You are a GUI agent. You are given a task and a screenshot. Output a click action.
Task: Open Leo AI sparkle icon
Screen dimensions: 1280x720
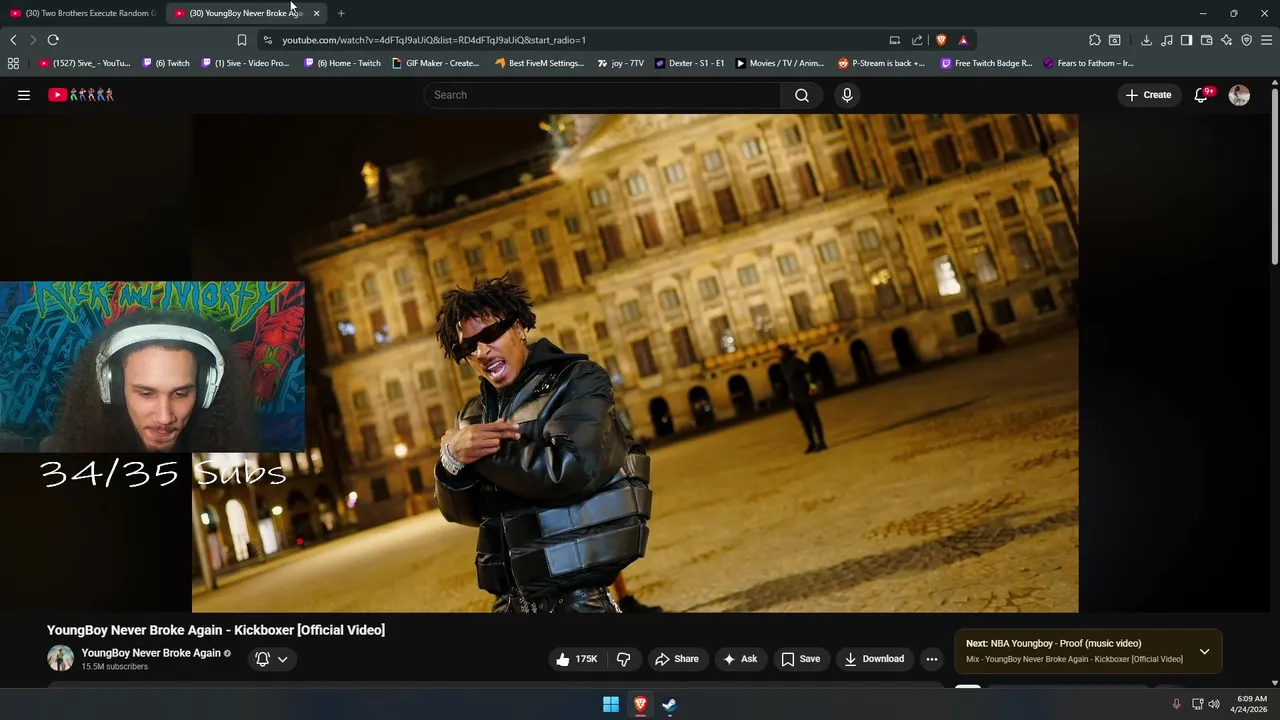[1226, 40]
